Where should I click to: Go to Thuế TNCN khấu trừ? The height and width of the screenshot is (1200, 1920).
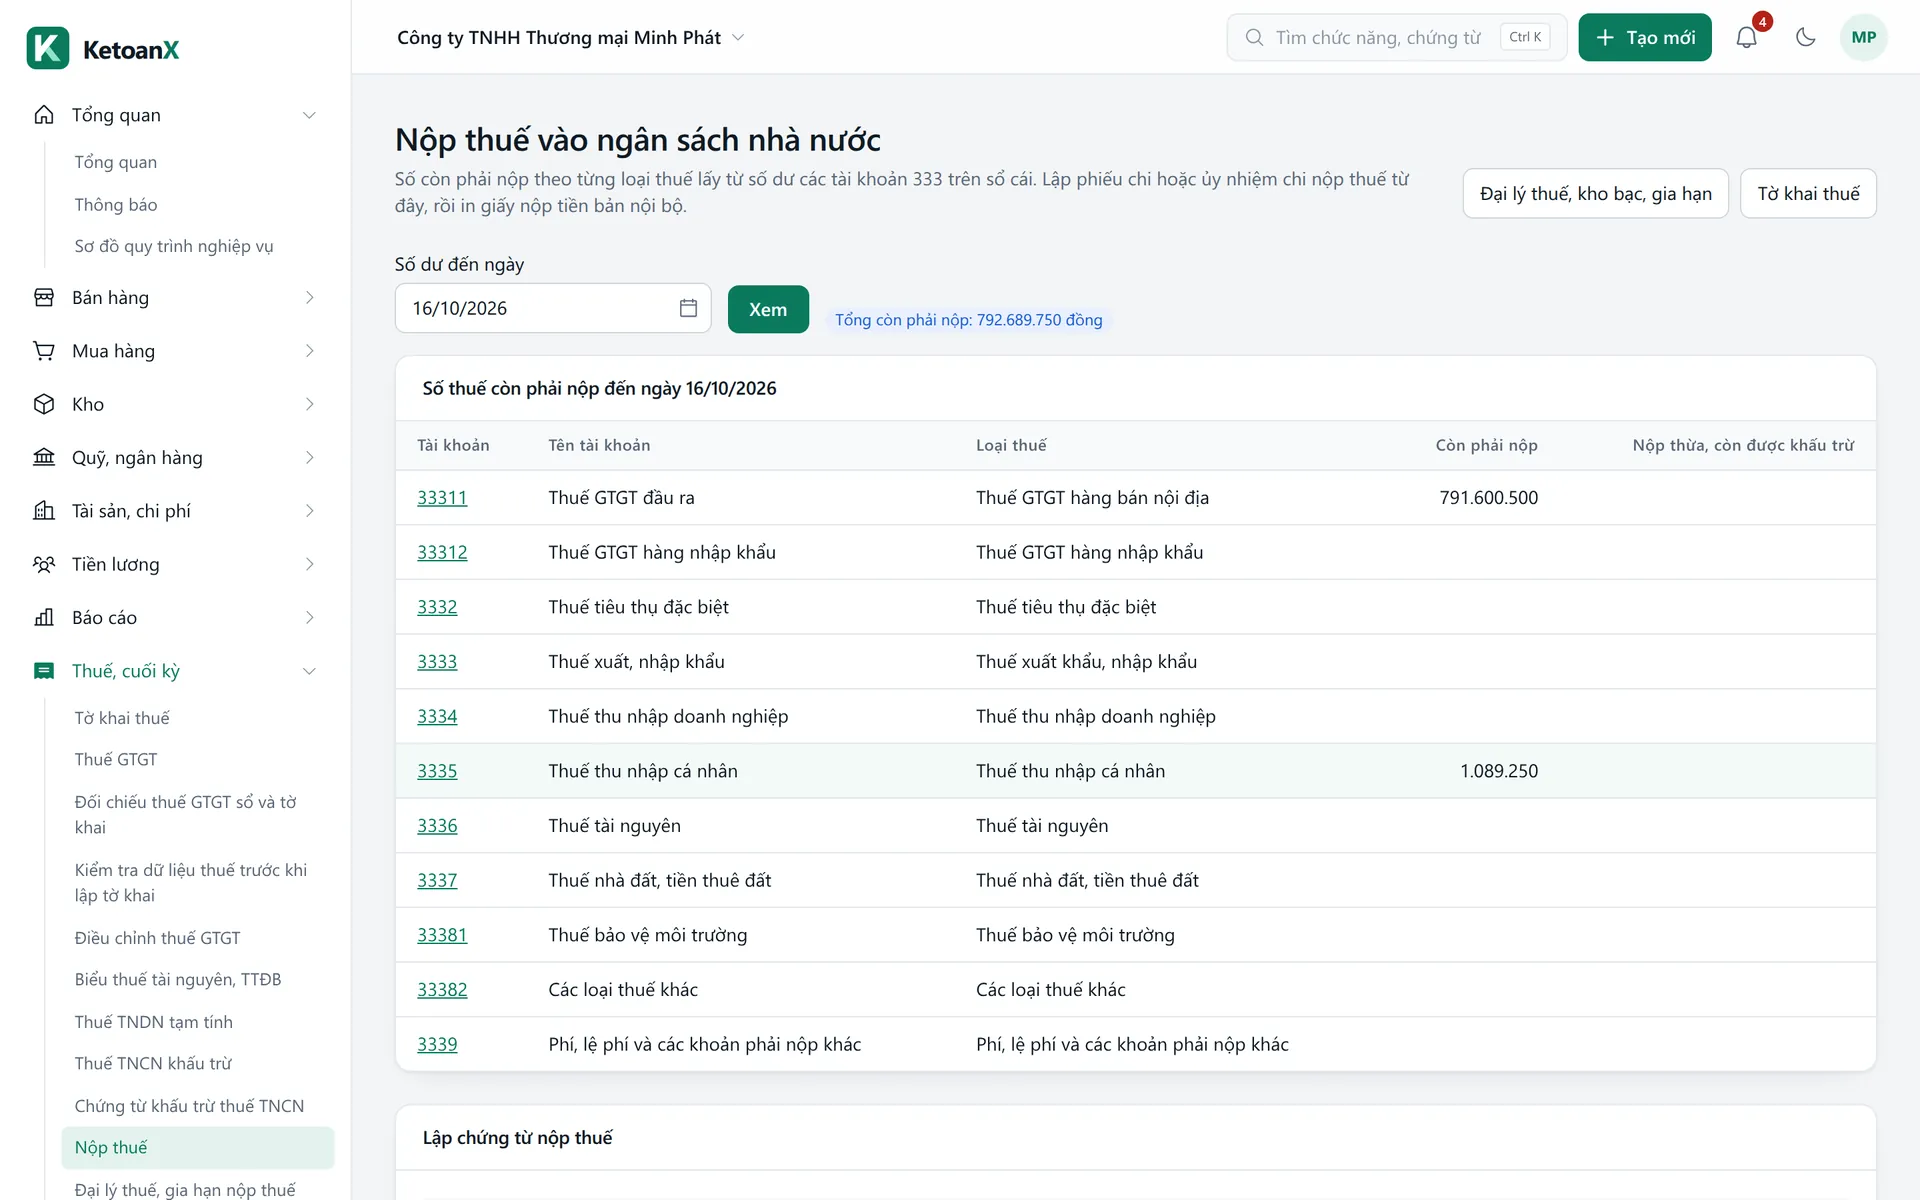coord(153,1063)
